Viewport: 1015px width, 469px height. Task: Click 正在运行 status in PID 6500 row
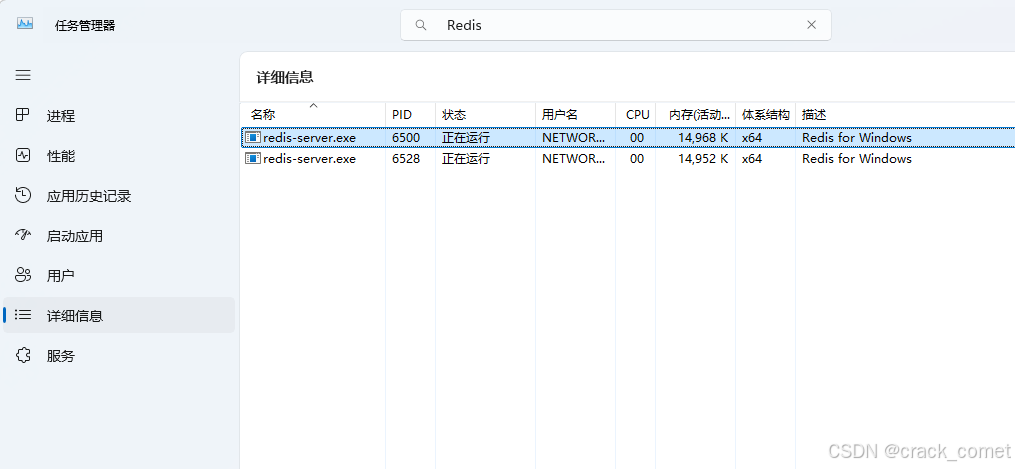pyautogui.click(x=465, y=138)
